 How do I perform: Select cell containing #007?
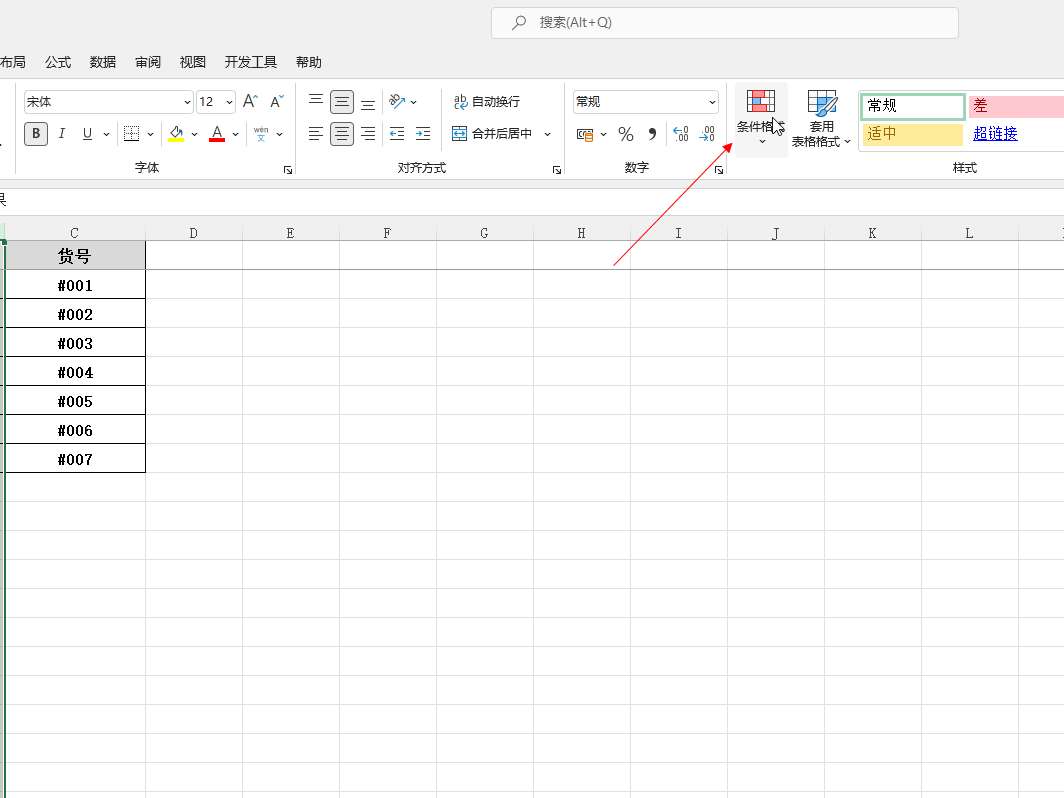point(75,459)
